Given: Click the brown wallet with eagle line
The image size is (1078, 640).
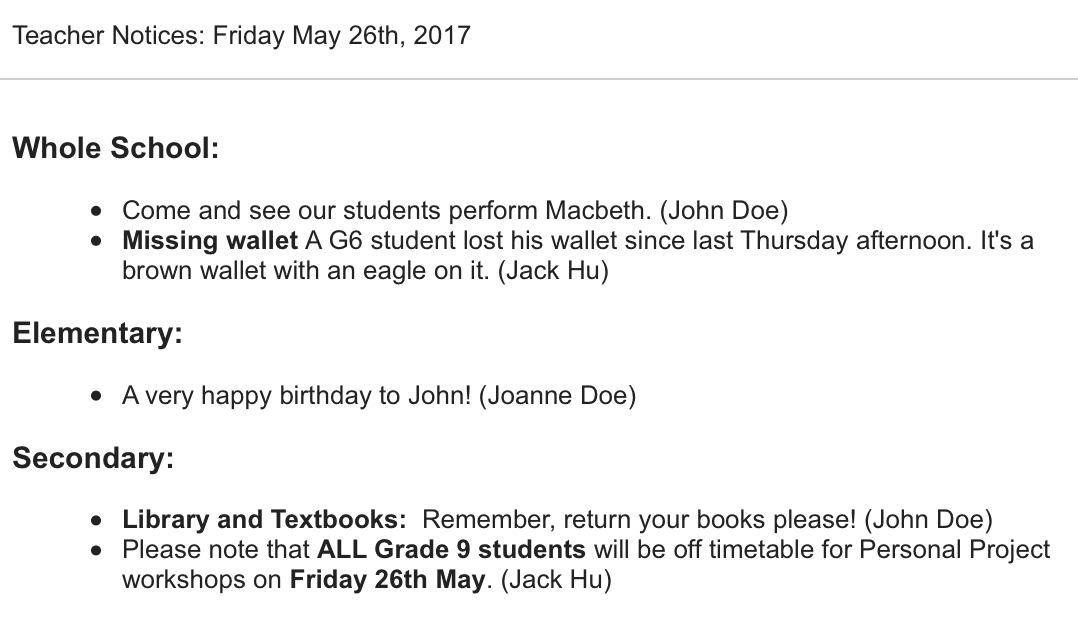Looking at the screenshot, I should point(365,271).
